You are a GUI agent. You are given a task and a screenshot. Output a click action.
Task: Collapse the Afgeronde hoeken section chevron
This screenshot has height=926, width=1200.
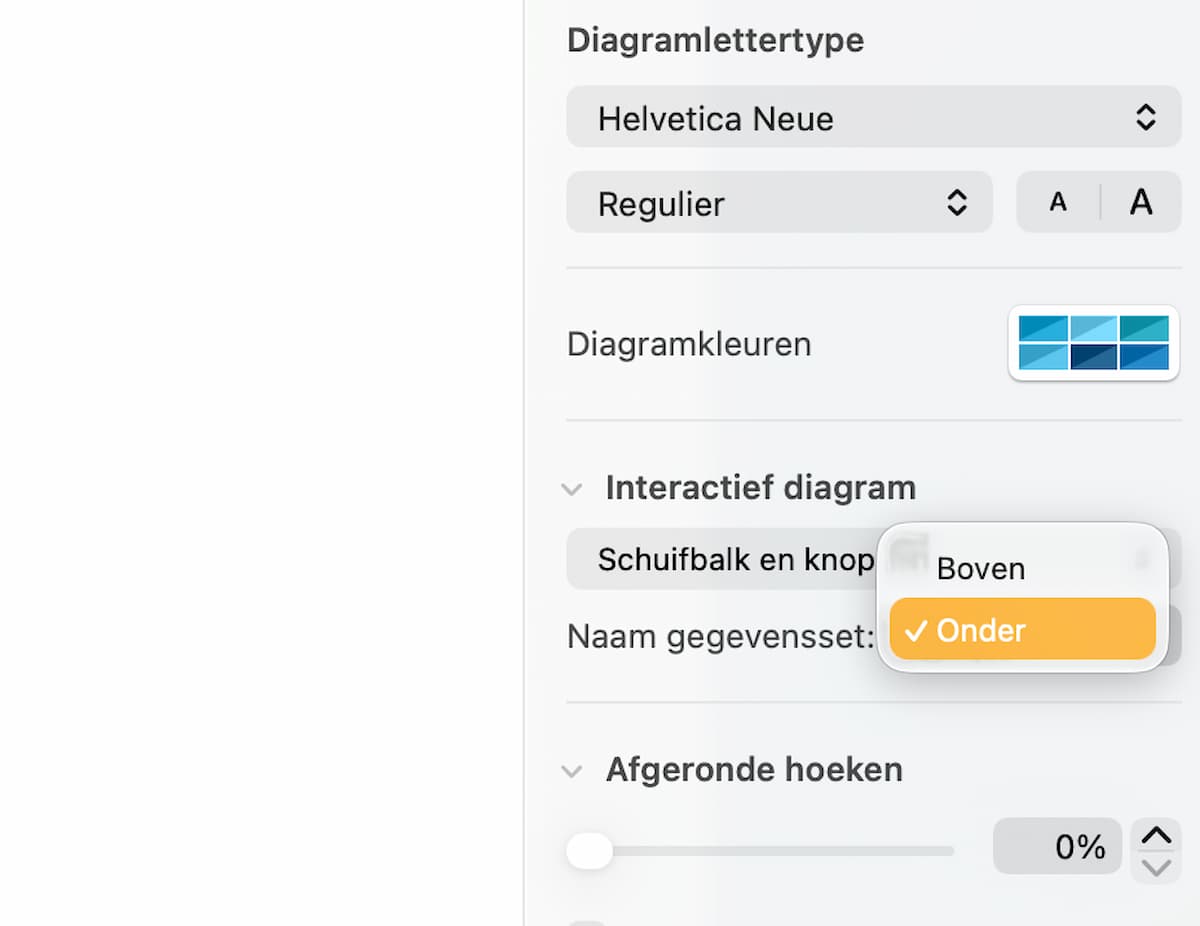(572, 771)
